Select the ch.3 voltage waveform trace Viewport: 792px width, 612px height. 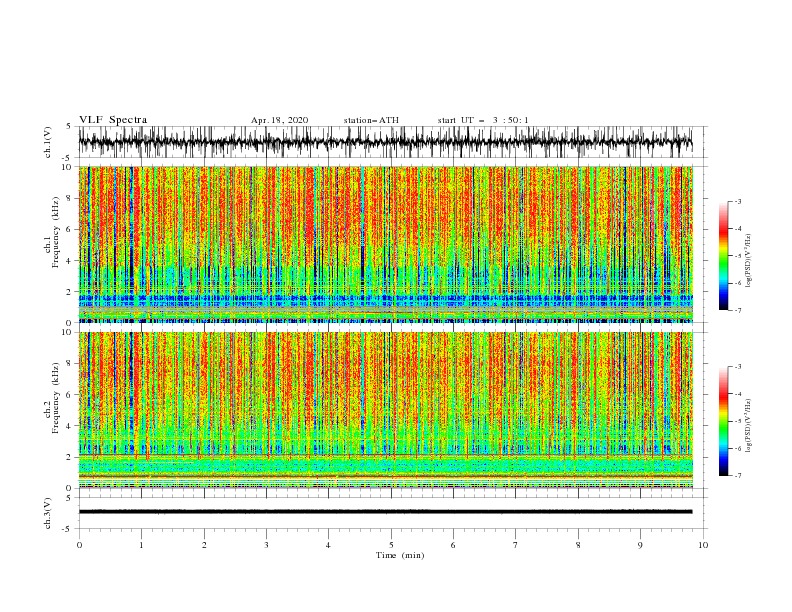point(385,512)
